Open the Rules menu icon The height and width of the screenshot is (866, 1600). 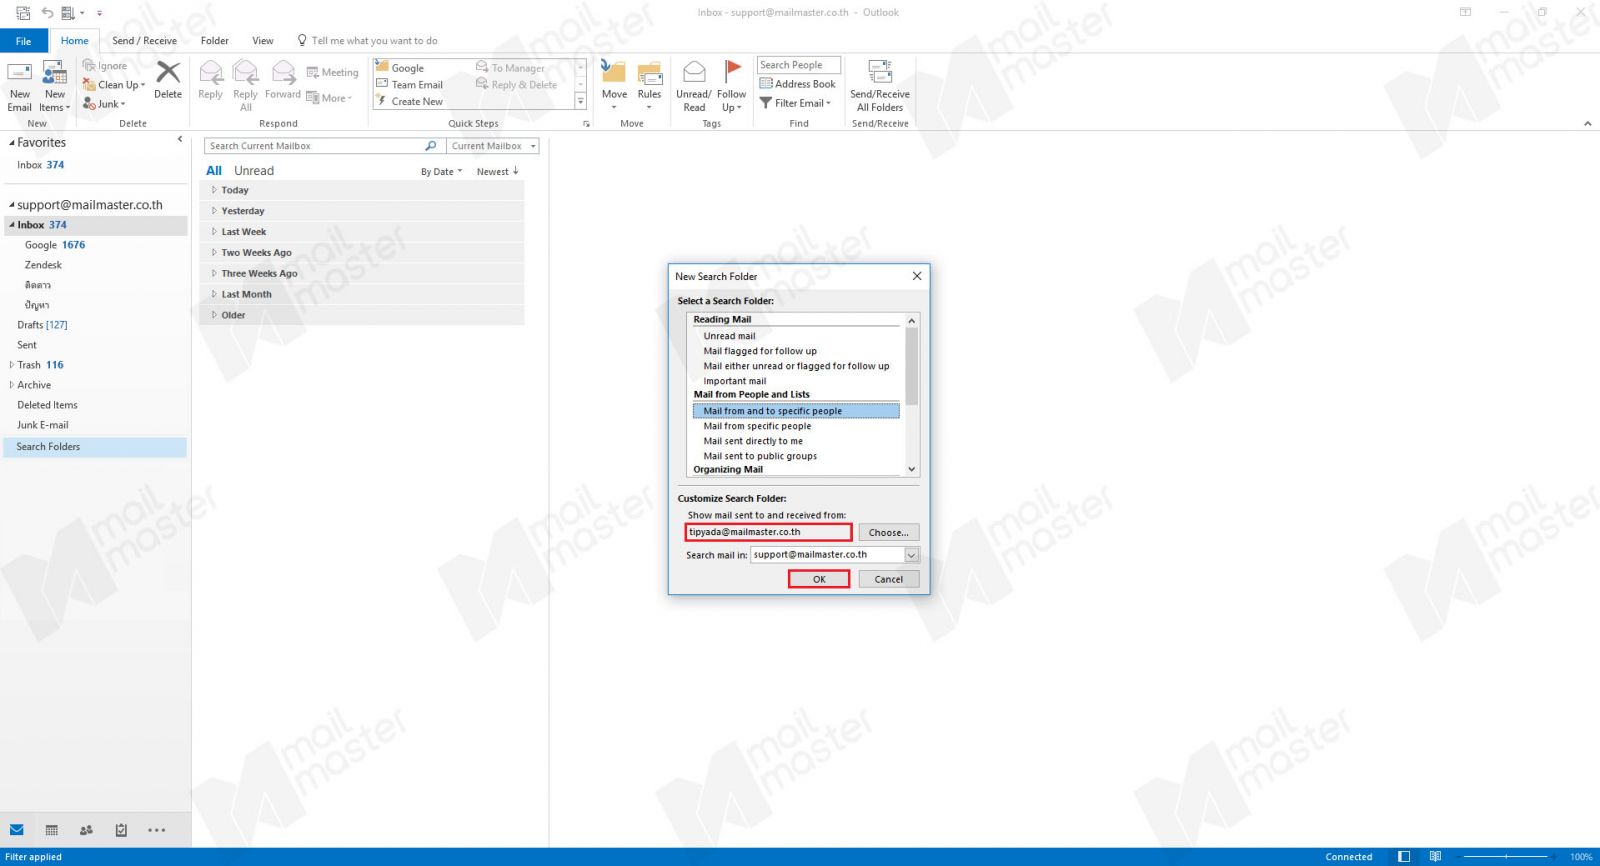pyautogui.click(x=649, y=85)
